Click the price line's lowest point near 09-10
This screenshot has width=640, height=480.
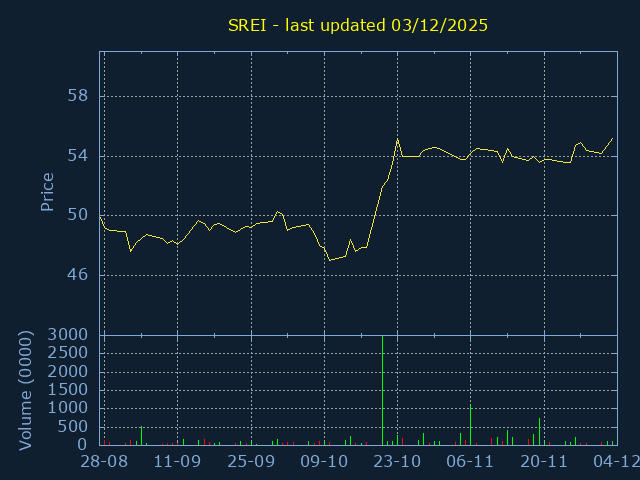(329, 260)
